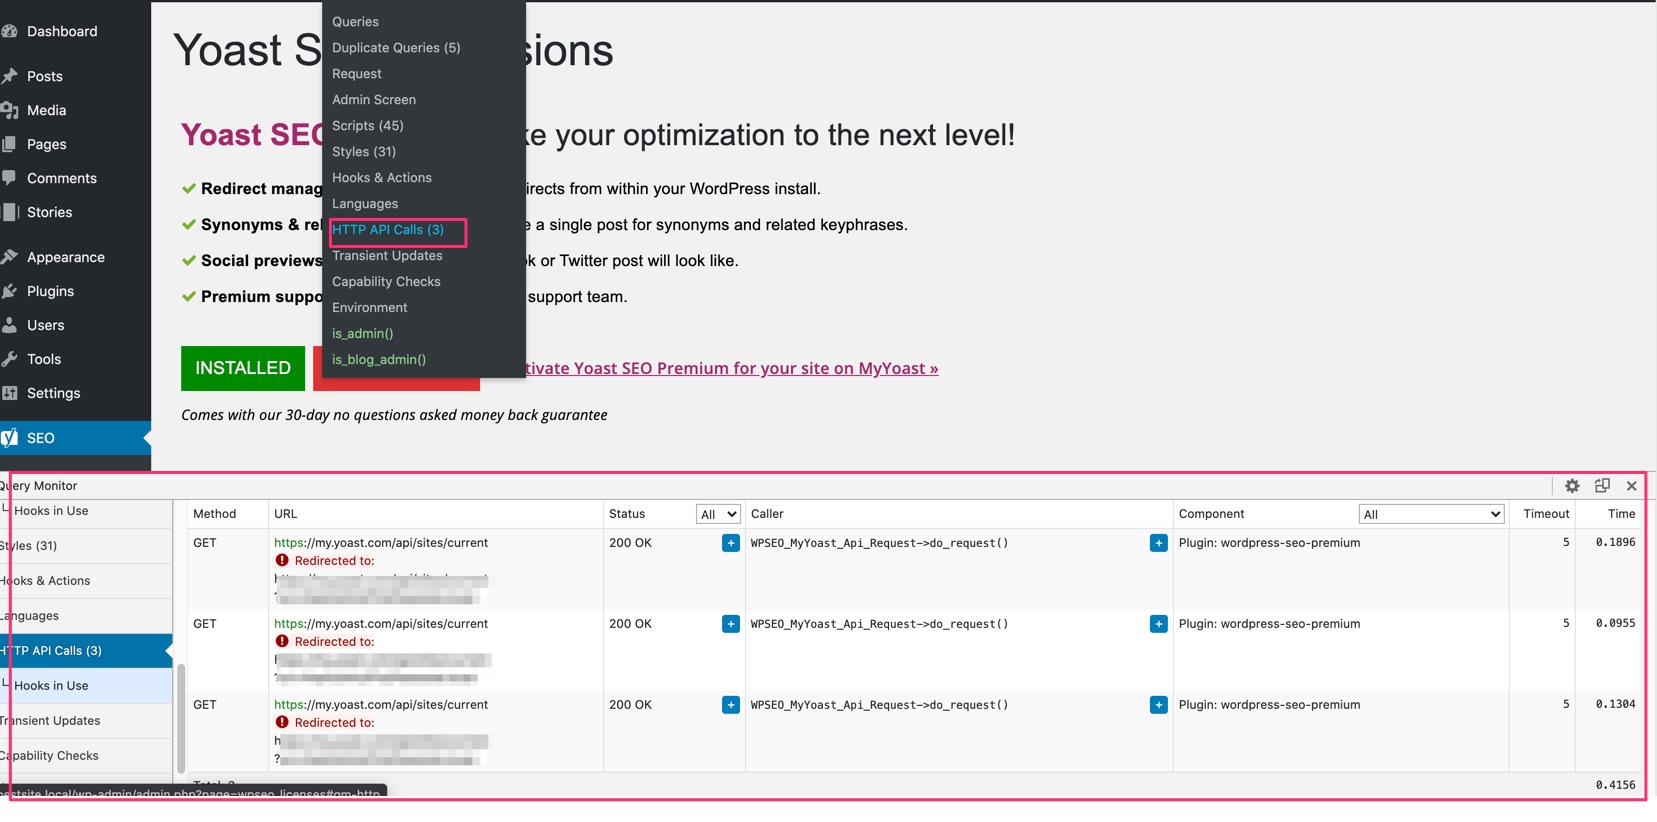Open Styles (31) panel in Query Monitor
Image resolution: width=1657 pixels, height=822 pixels.
pyautogui.click(x=86, y=546)
